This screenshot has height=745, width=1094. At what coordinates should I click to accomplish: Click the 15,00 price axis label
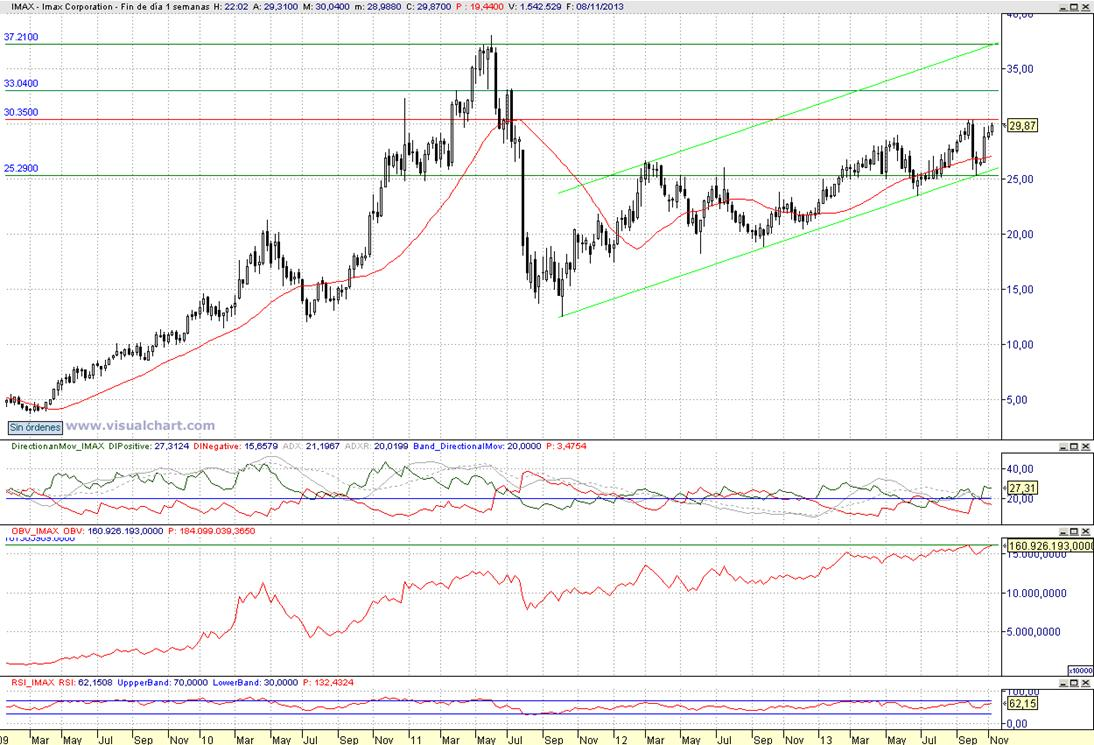1019,289
